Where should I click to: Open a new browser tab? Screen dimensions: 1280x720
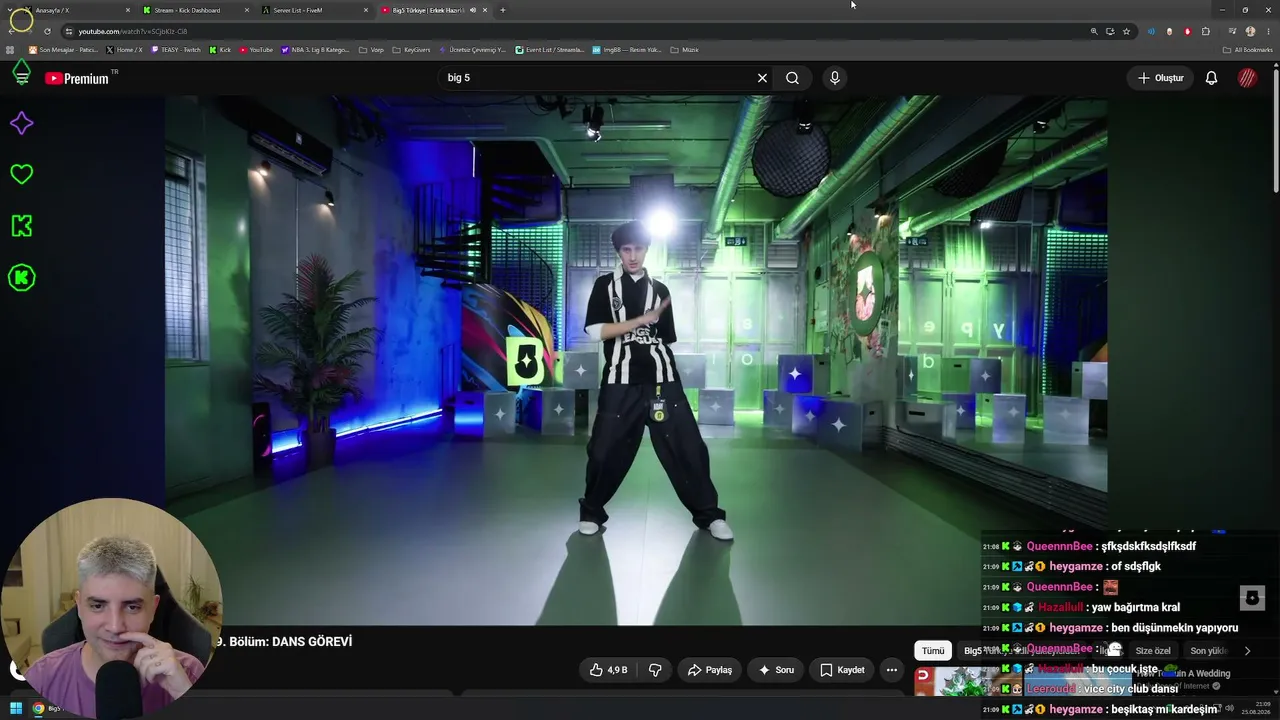(502, 10)
